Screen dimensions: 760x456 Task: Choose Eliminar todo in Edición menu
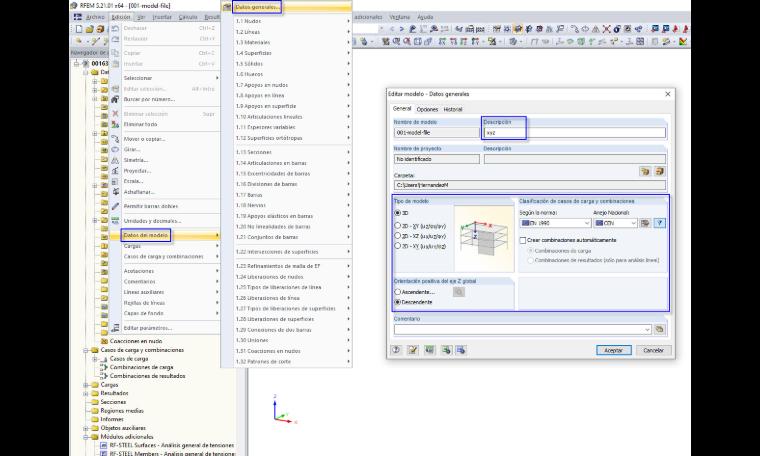click(140, 124)
